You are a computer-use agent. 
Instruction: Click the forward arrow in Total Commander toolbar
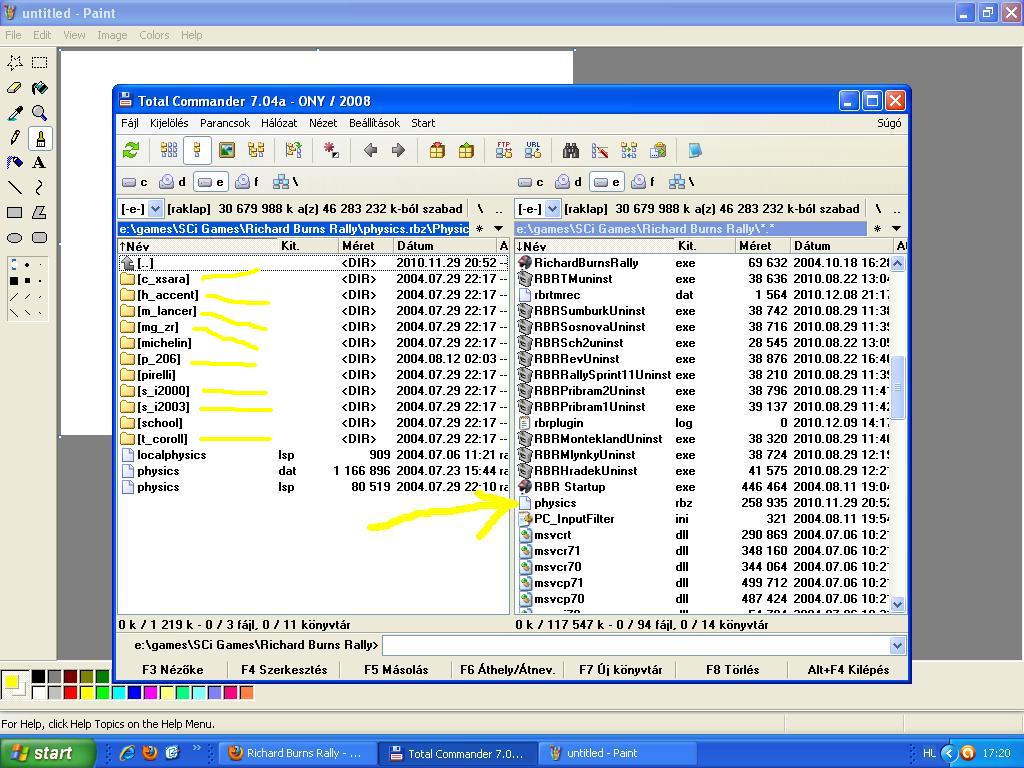point(398,151)
